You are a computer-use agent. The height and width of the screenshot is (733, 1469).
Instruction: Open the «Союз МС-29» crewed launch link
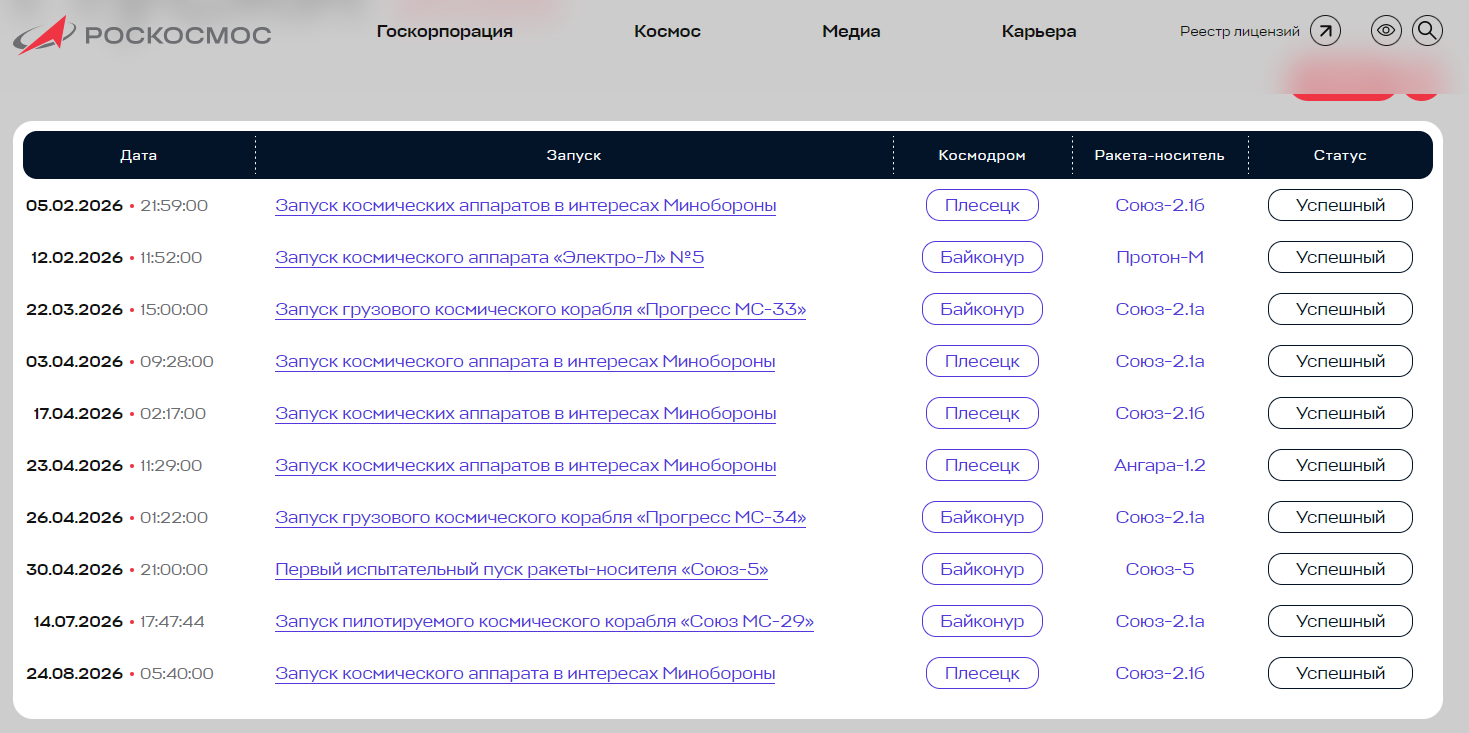pyautogui.click(x=545, y=622)
